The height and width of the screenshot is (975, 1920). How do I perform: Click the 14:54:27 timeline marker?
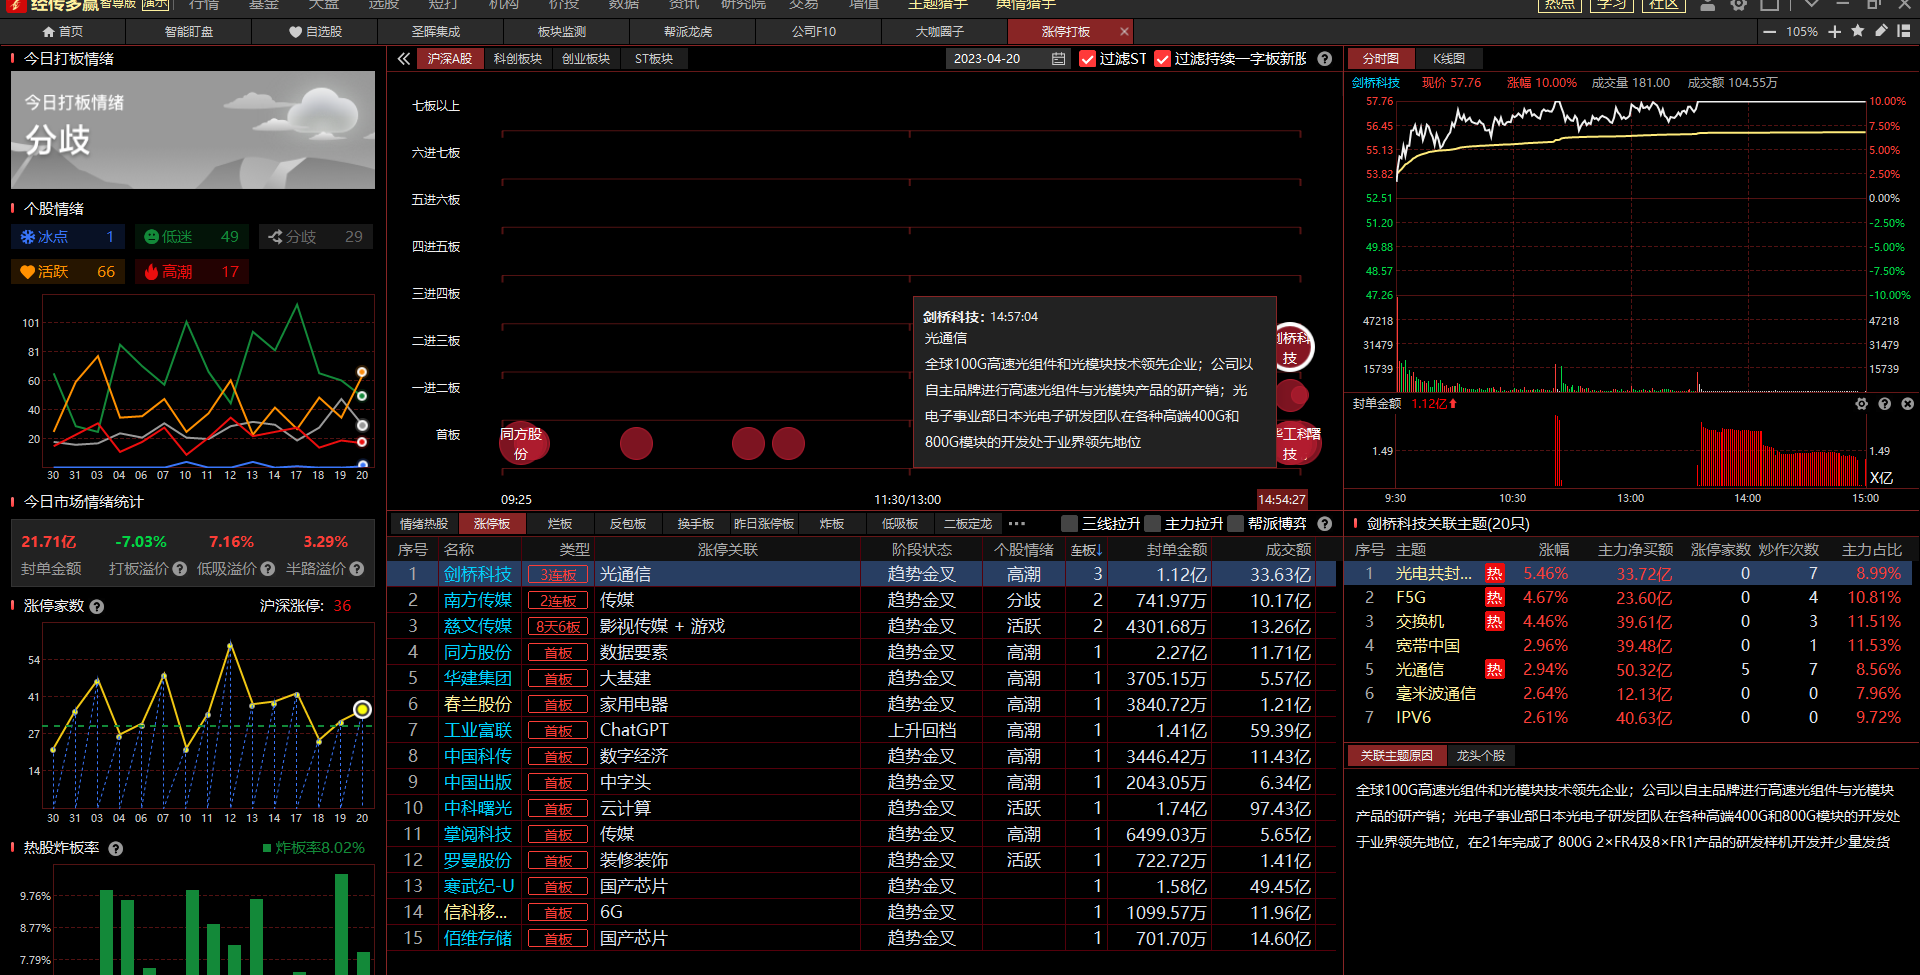(x=1281, y=499)
